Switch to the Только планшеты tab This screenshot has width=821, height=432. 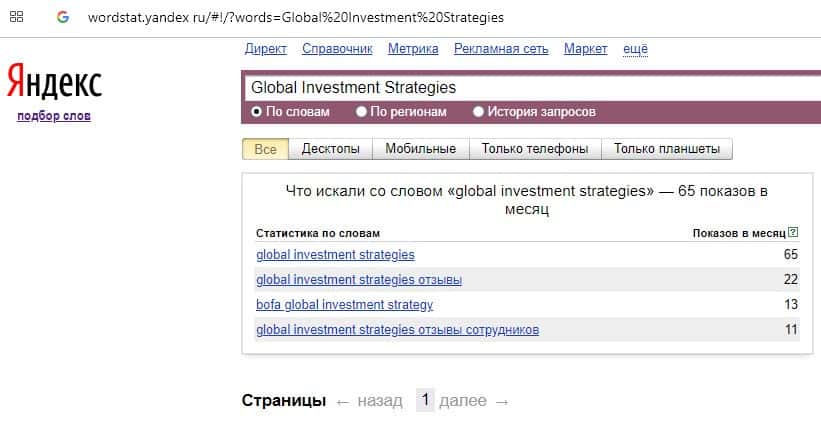pyautogui.click(x=666, y=149)
